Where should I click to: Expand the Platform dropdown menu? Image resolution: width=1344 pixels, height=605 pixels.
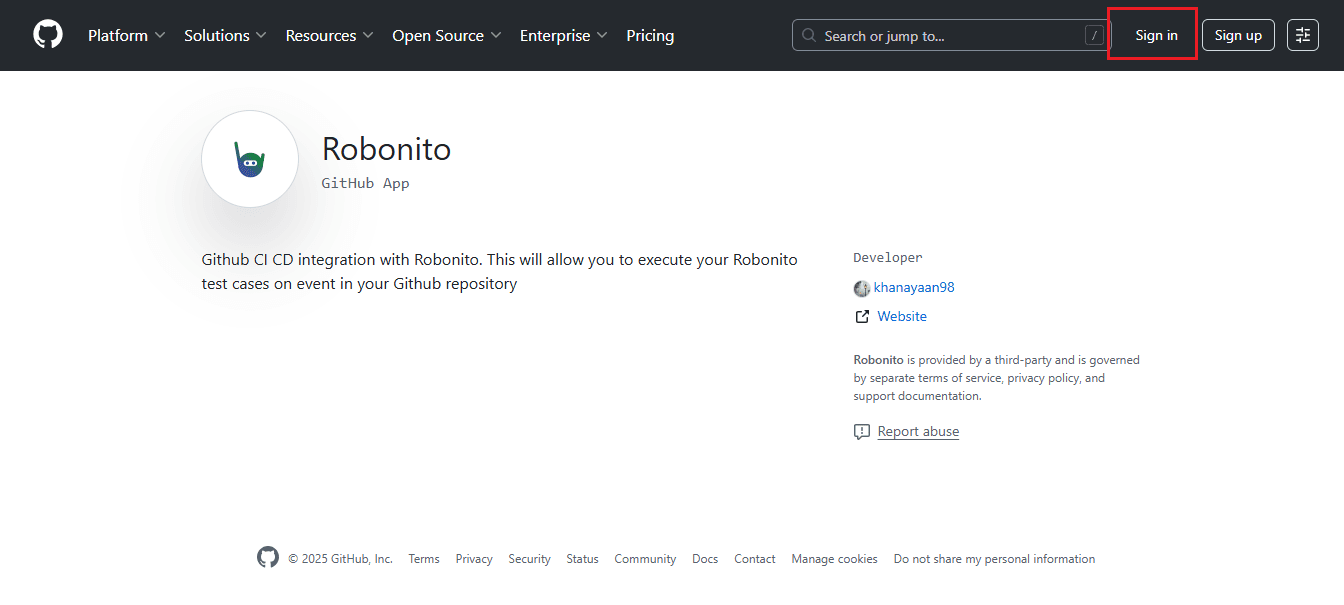point(127,36)
